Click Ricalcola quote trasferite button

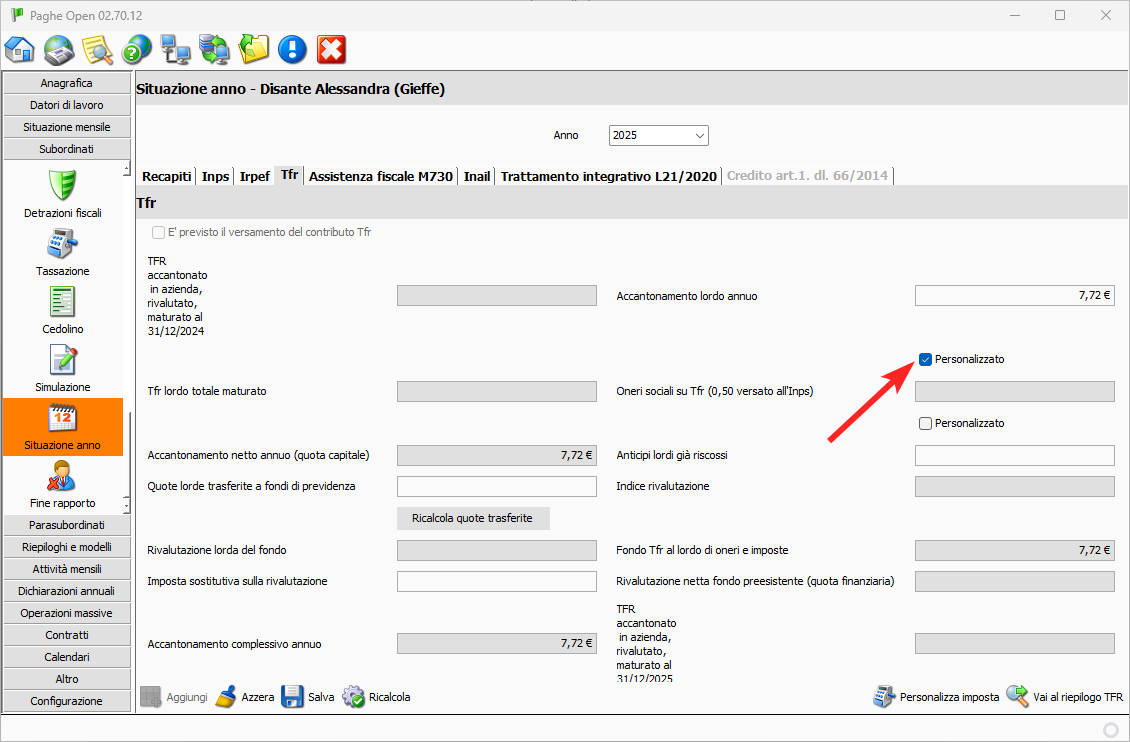tap(473, 518)
